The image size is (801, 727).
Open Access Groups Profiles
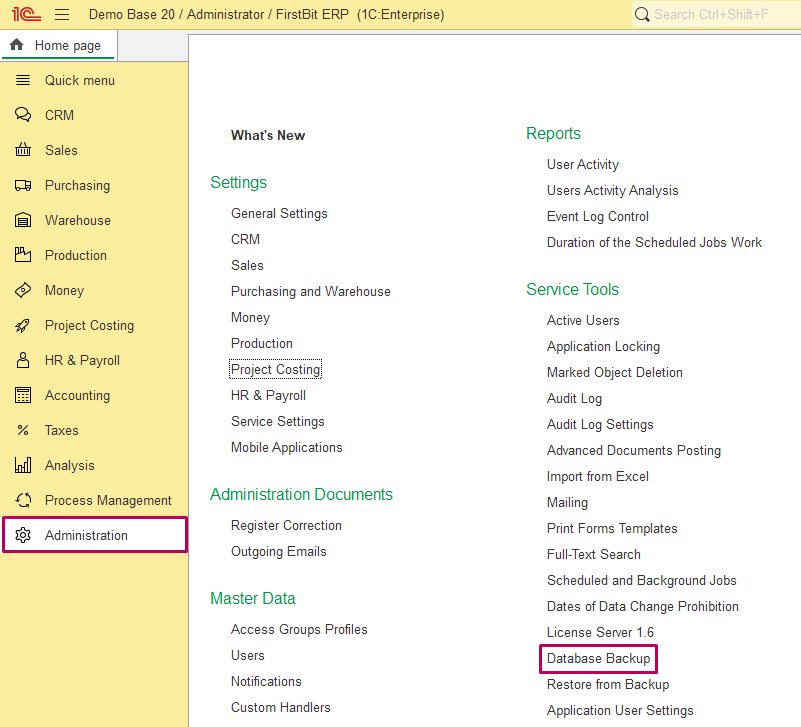tap(299, 629)
